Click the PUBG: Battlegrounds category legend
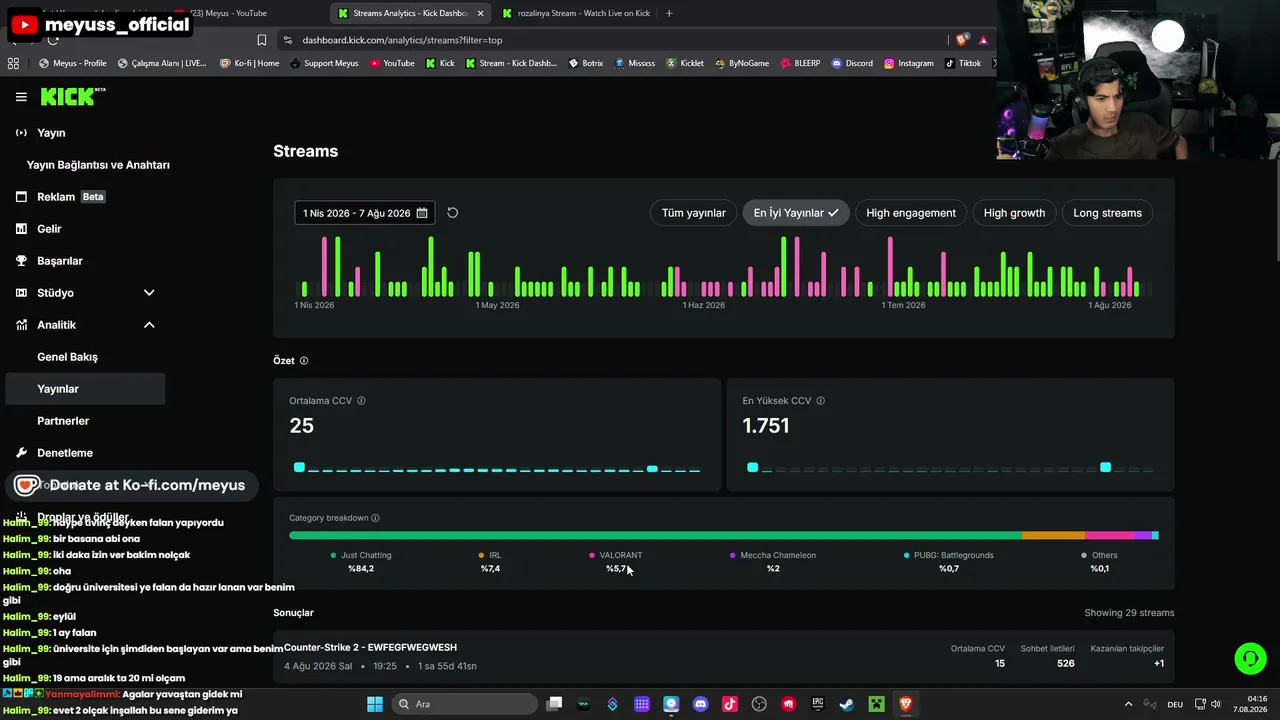The height and width of the screenshot is (720, 1280). 949,561
